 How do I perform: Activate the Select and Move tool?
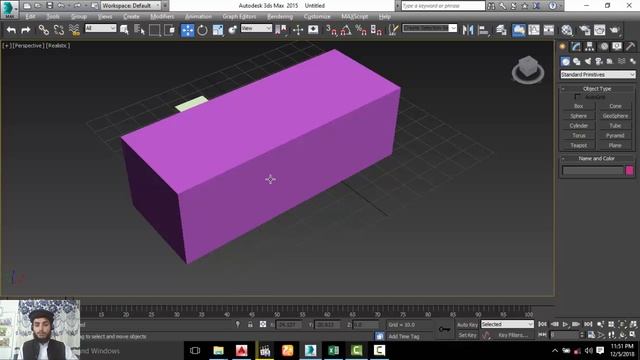click(187, 30)
